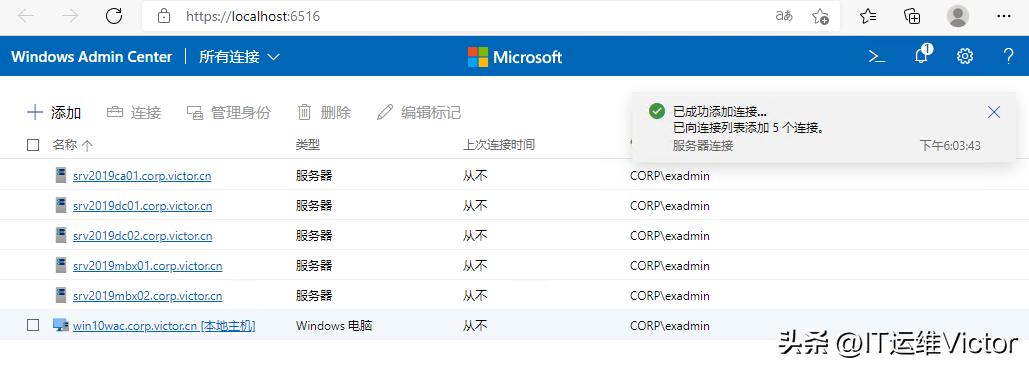Viewport: 1029px width, 367px height.
Task: Click the 服务器 type cell of srv2019ca01
Action: [314, 176]
